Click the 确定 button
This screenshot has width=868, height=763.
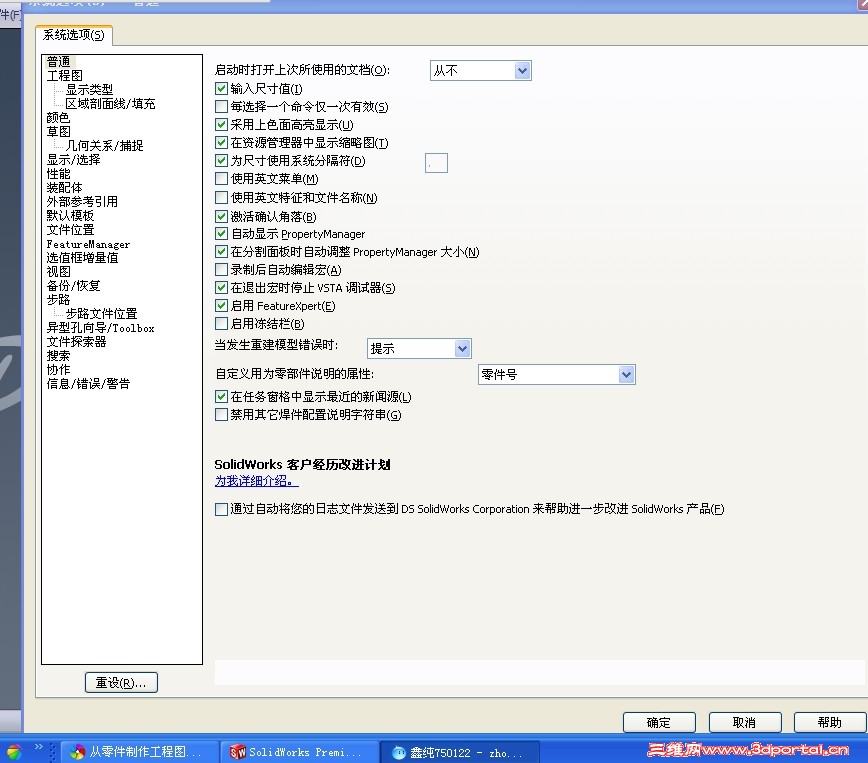coord(659,723)
